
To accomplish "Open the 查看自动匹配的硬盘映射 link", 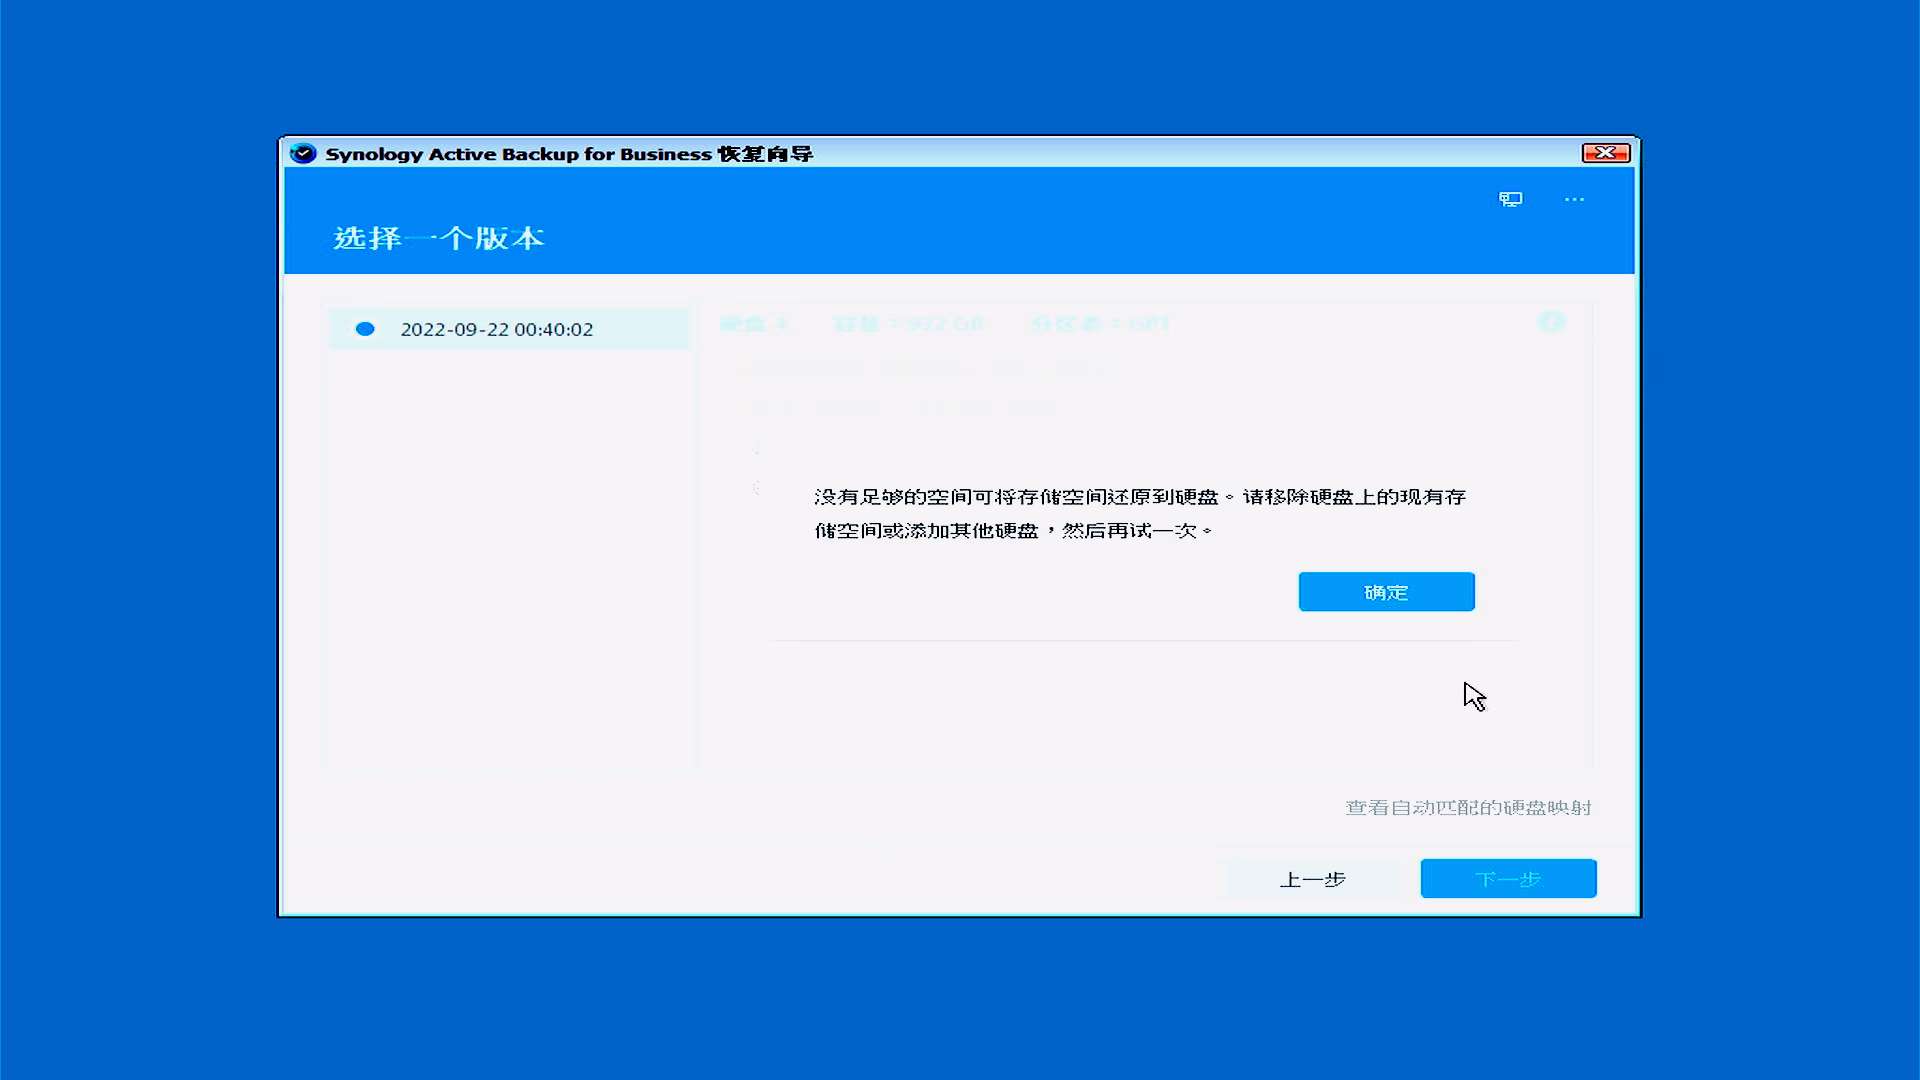I will [x=1467, y=807].
